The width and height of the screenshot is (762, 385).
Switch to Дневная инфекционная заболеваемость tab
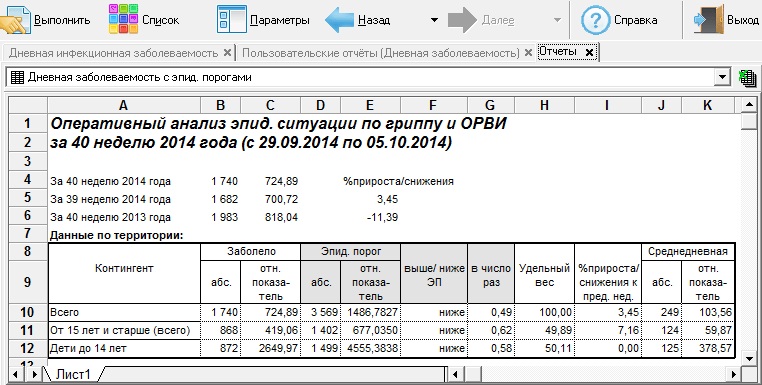tap(113, 53)
